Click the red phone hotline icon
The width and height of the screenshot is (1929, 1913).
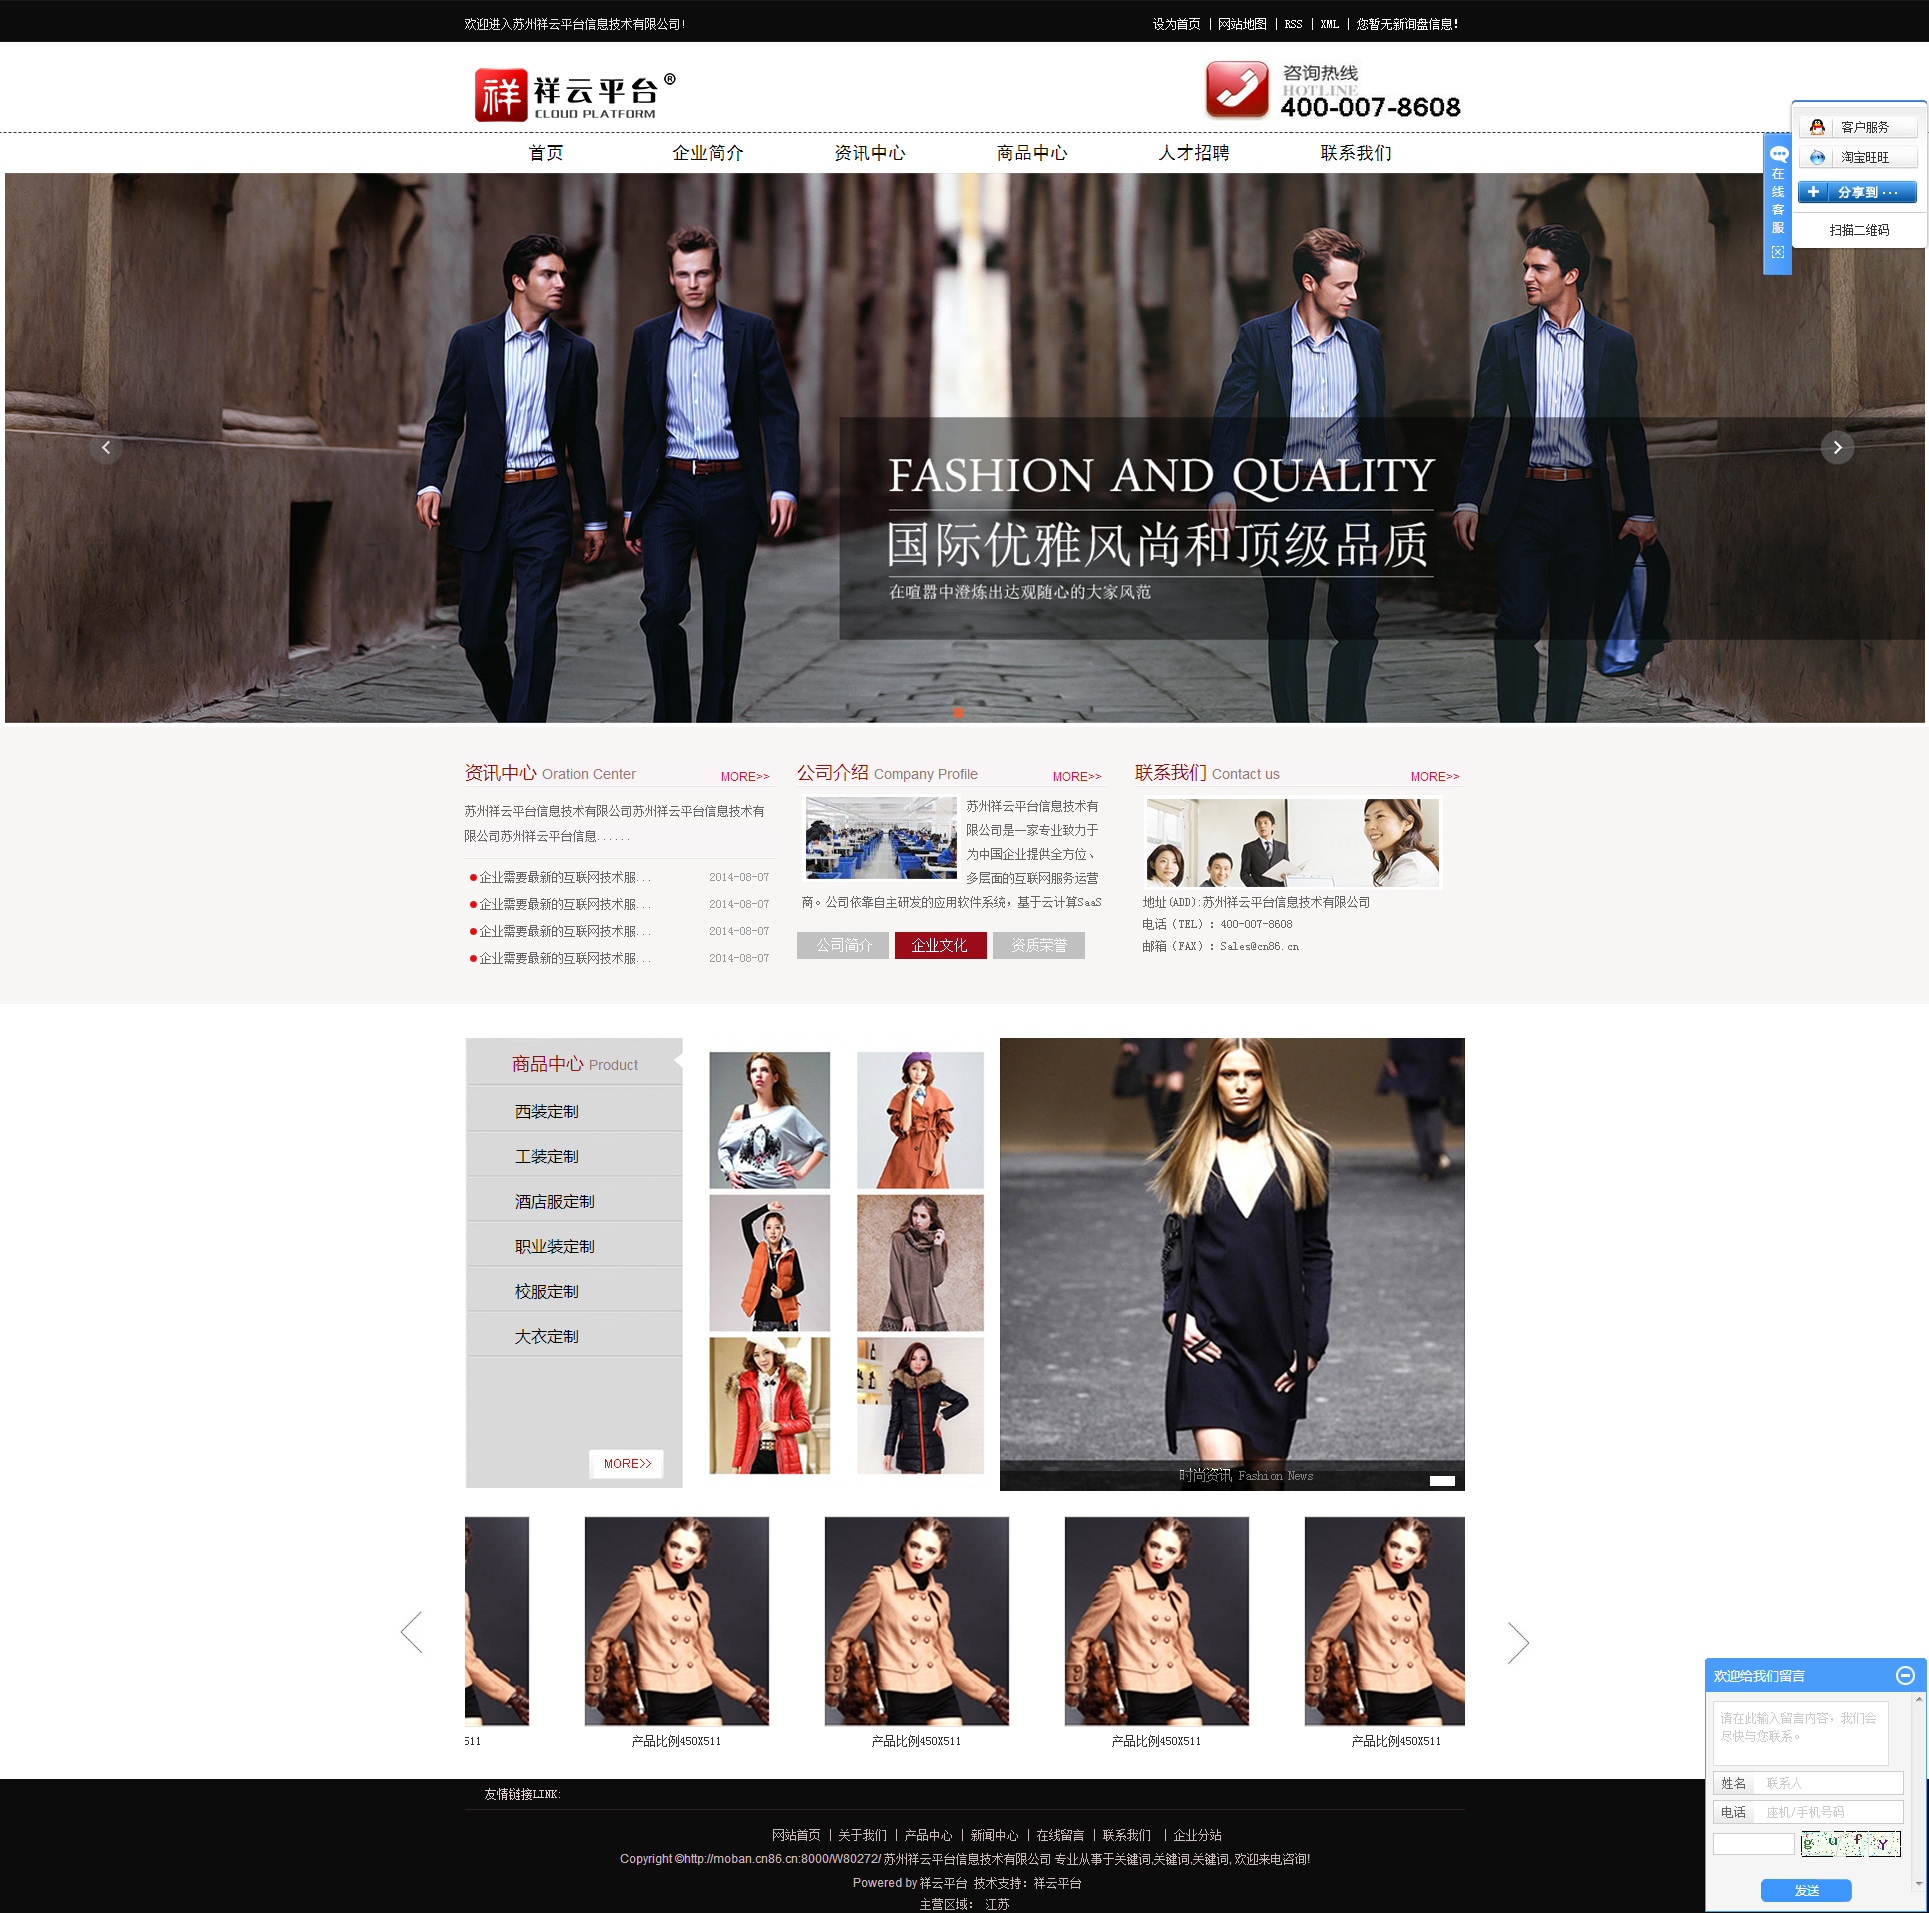[x=1236, y=90]
